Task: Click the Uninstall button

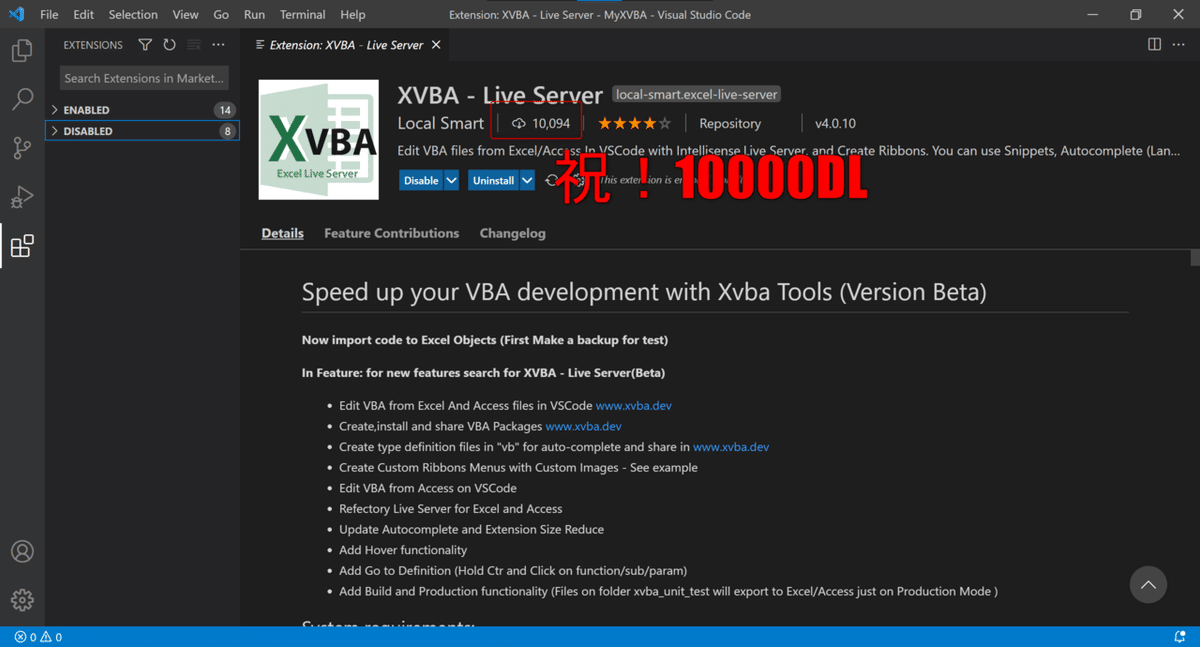Action: coord(493,181)
